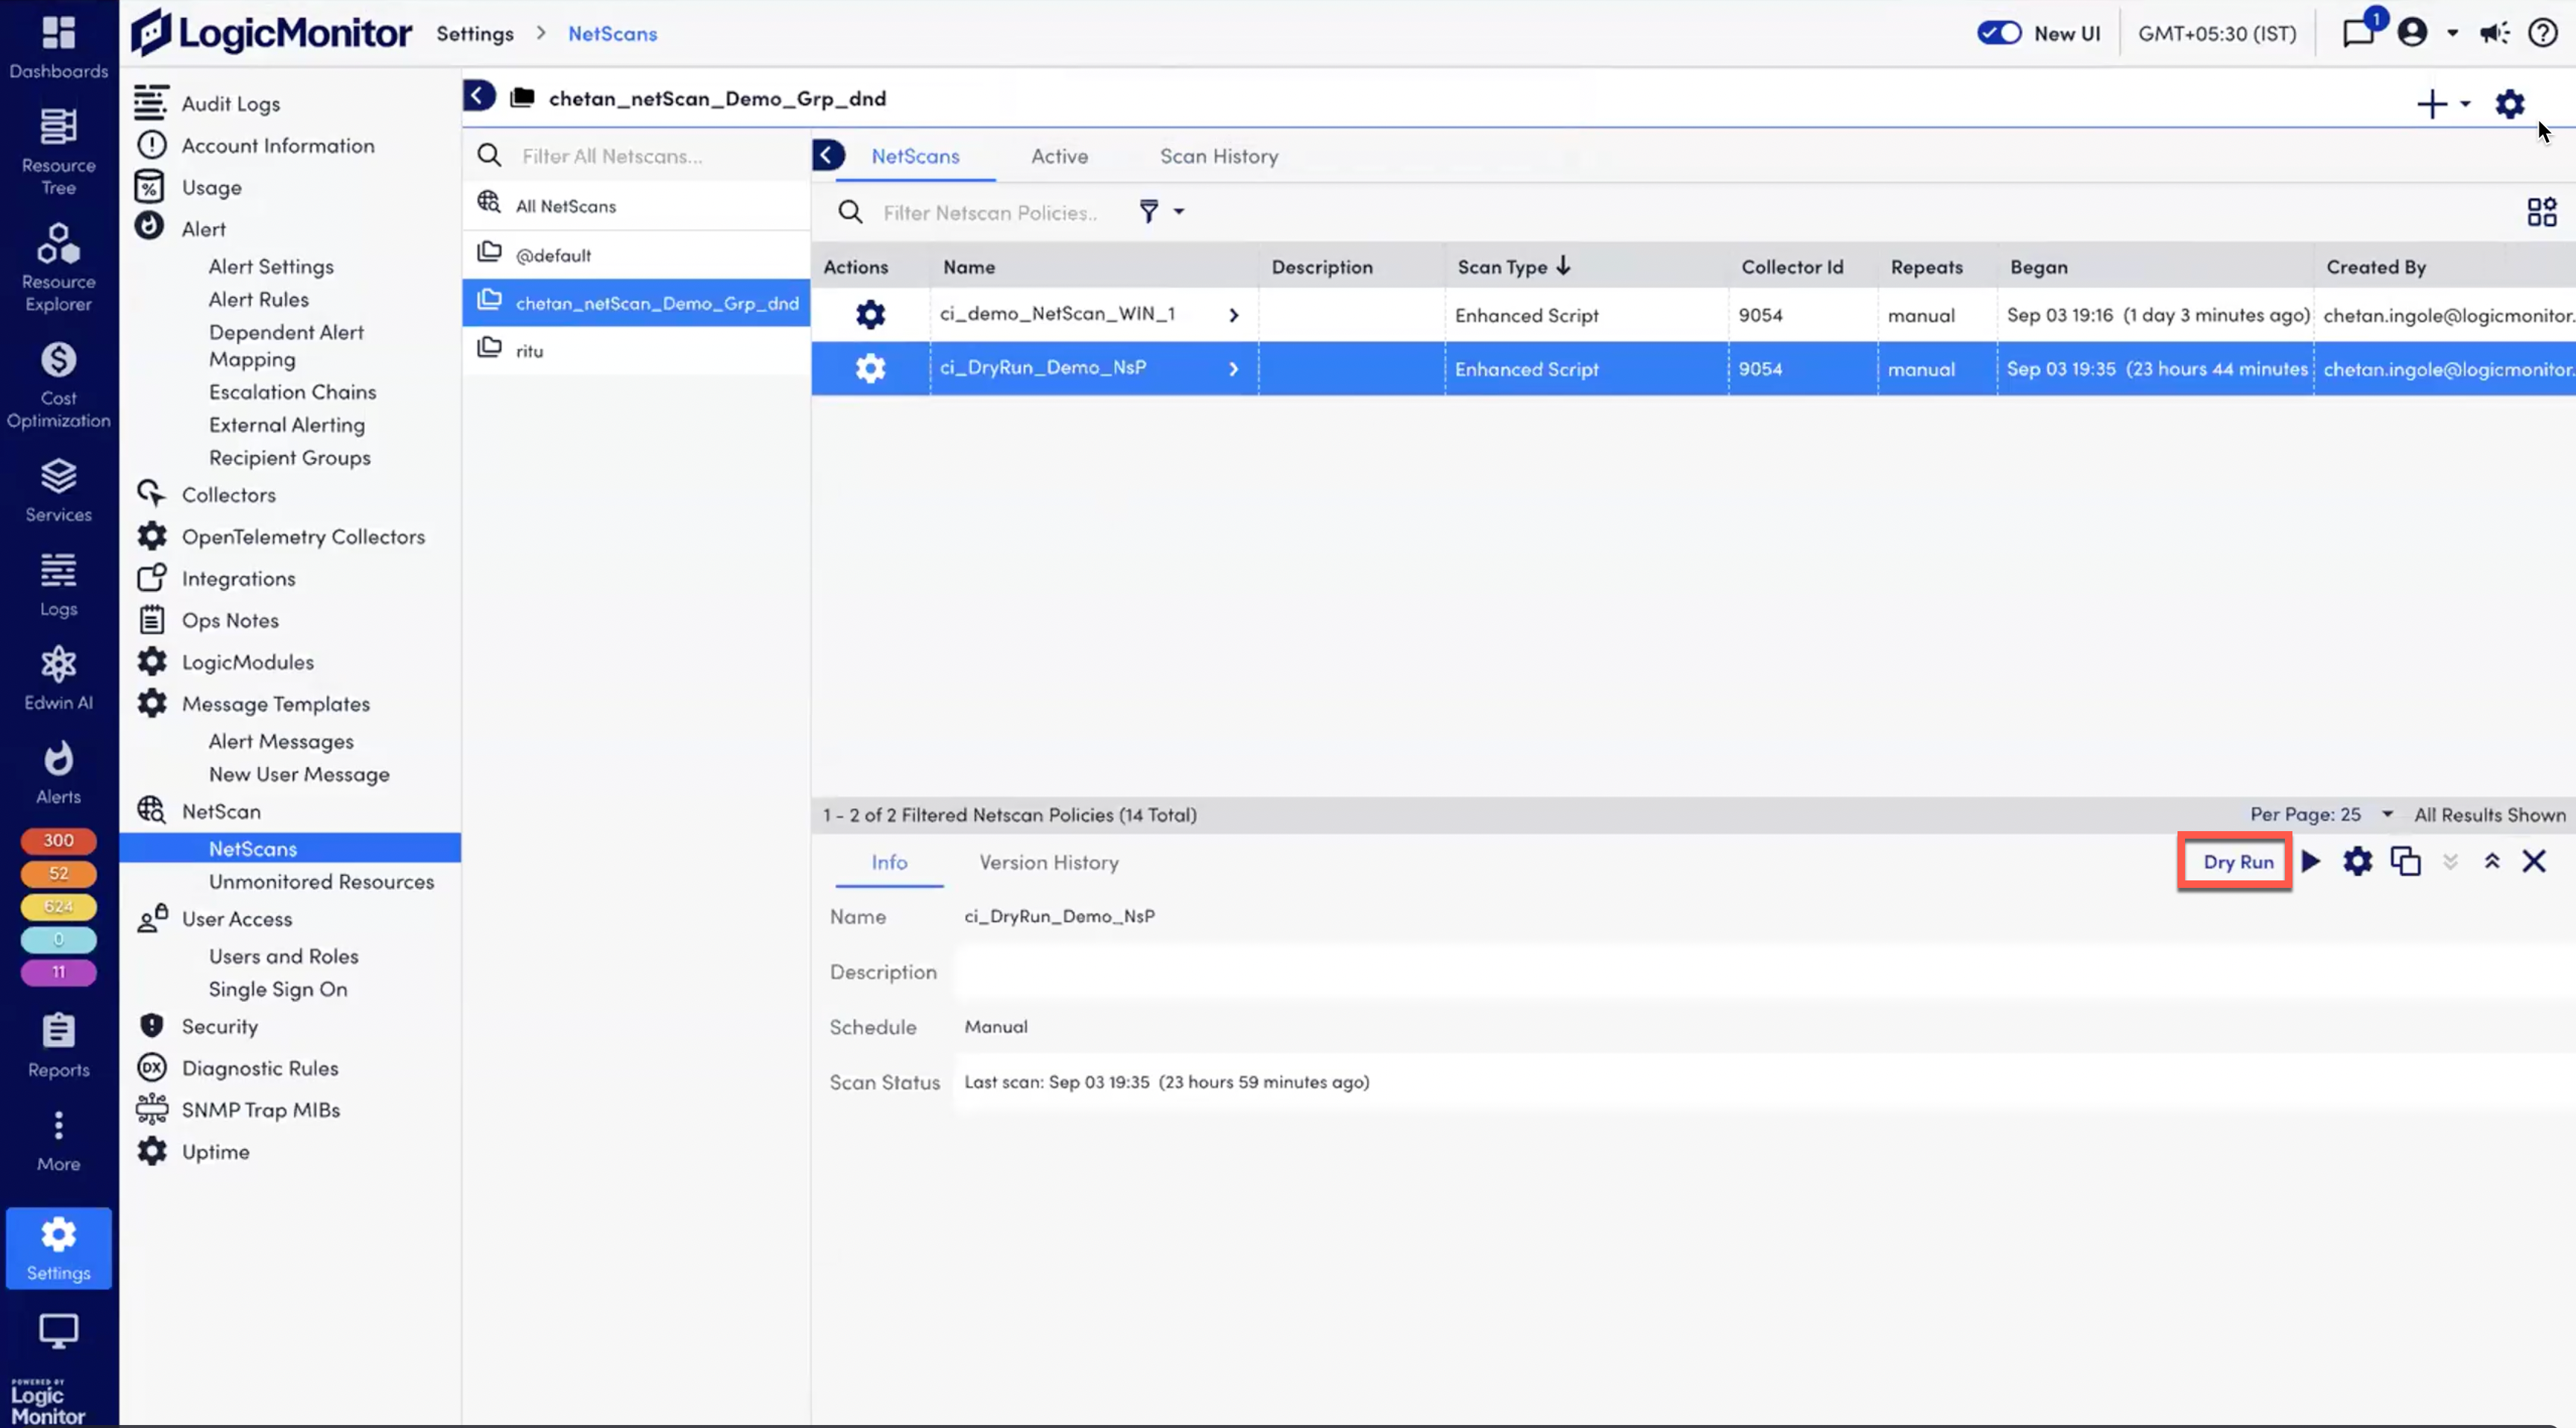Switch to the Info tab
This screenshot has width=2576, height=1428.
coord(889,862)
